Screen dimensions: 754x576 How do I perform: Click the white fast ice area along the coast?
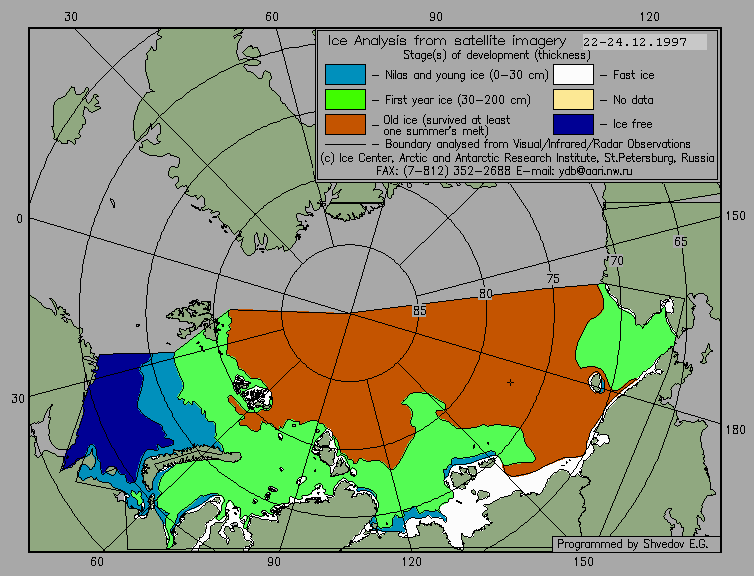469,512
